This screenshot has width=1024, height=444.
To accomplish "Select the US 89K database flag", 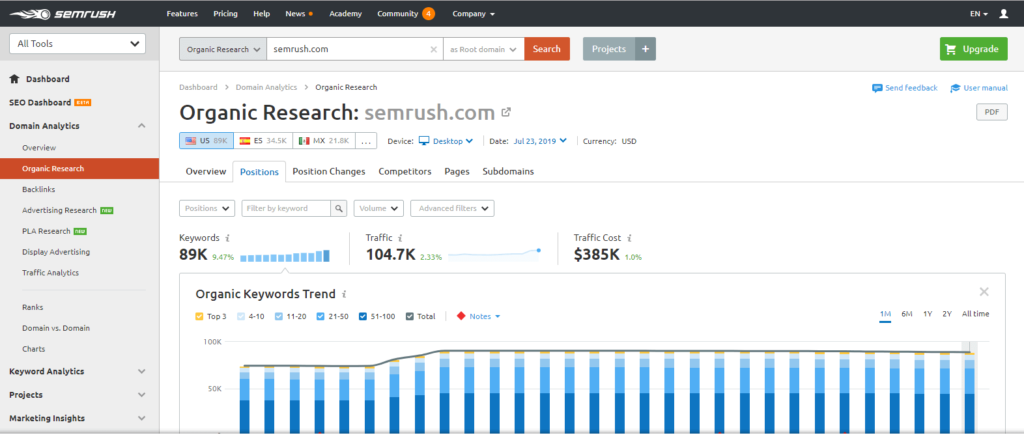I will click(206, 141).
